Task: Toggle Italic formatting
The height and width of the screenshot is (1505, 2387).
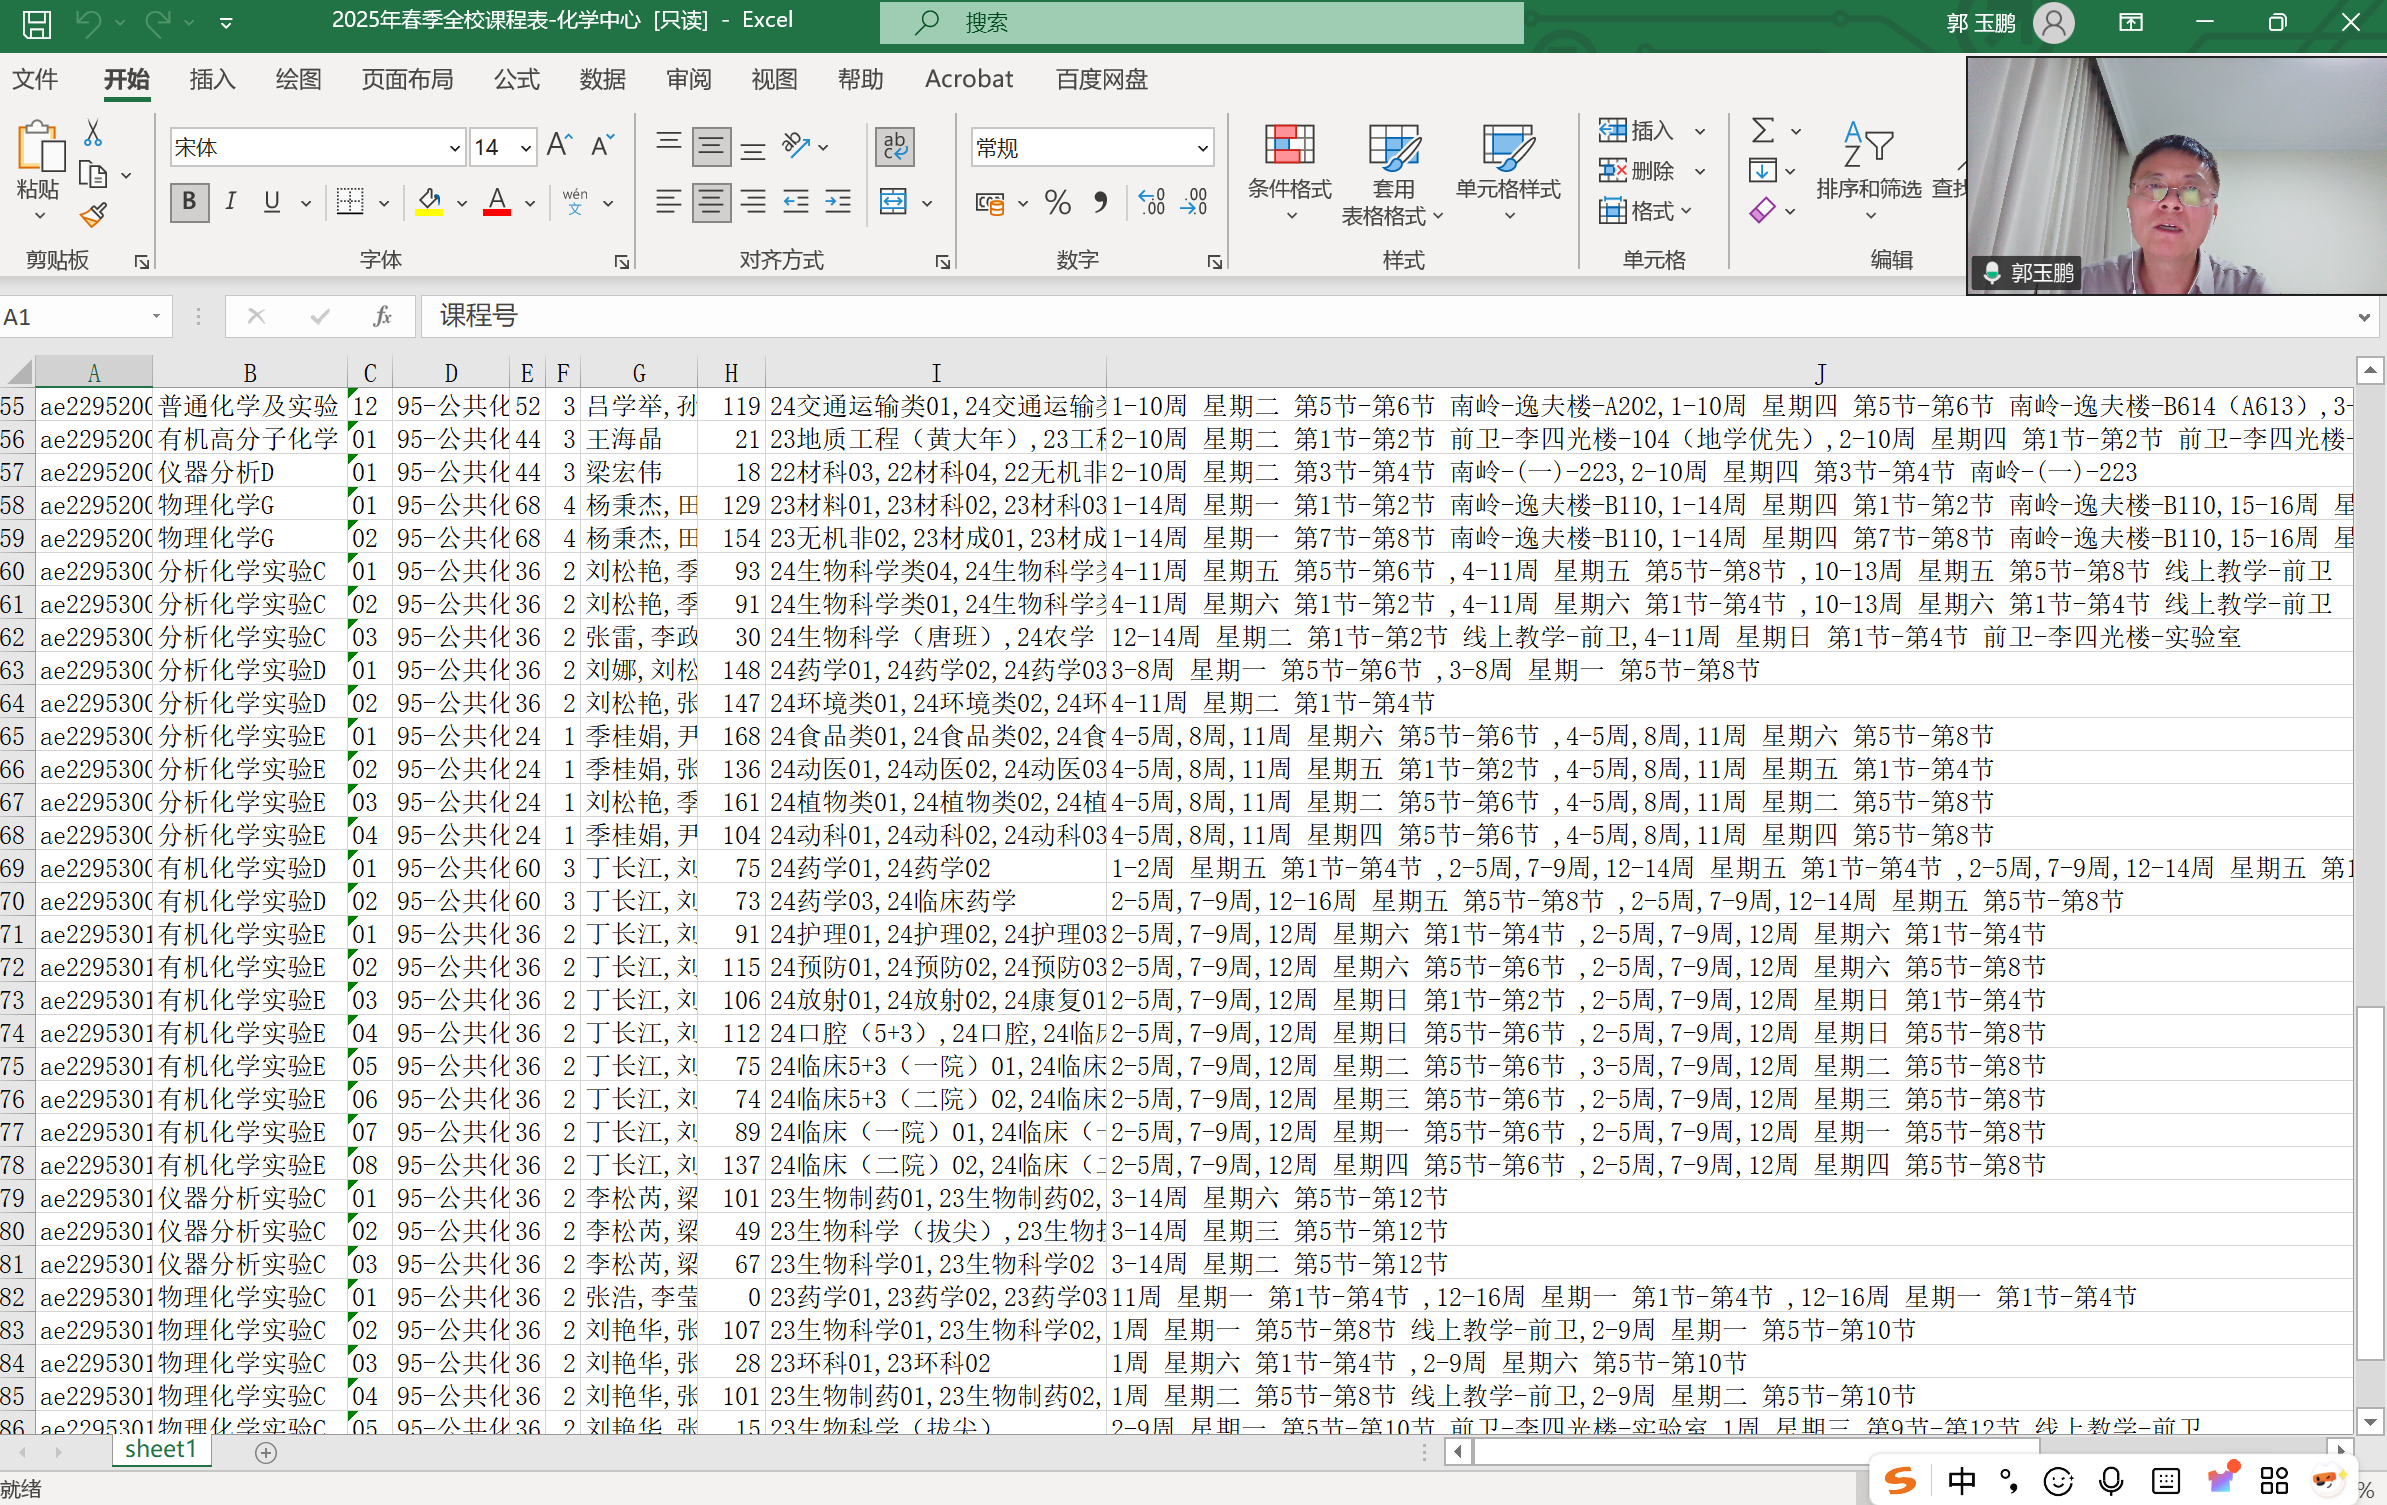Action: [x=231, y=203]
